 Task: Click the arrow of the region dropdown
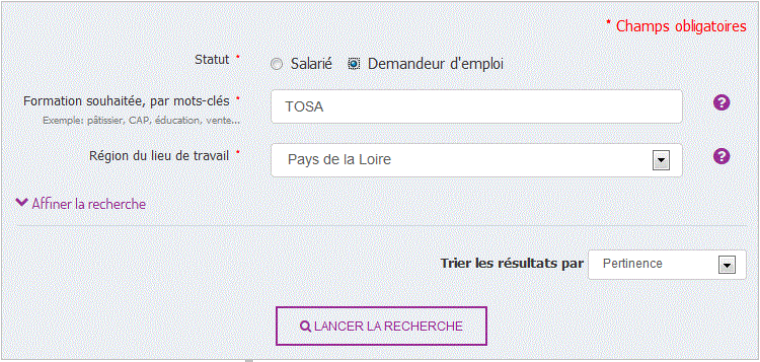(661, 160)
